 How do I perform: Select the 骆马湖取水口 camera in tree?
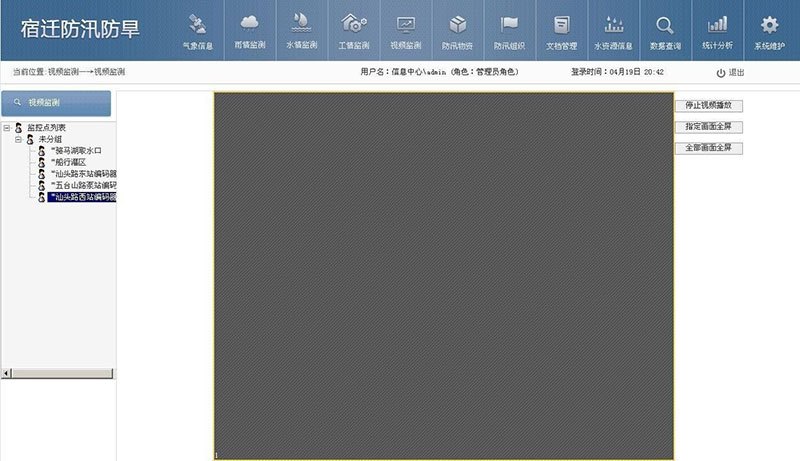coord(78,151)
